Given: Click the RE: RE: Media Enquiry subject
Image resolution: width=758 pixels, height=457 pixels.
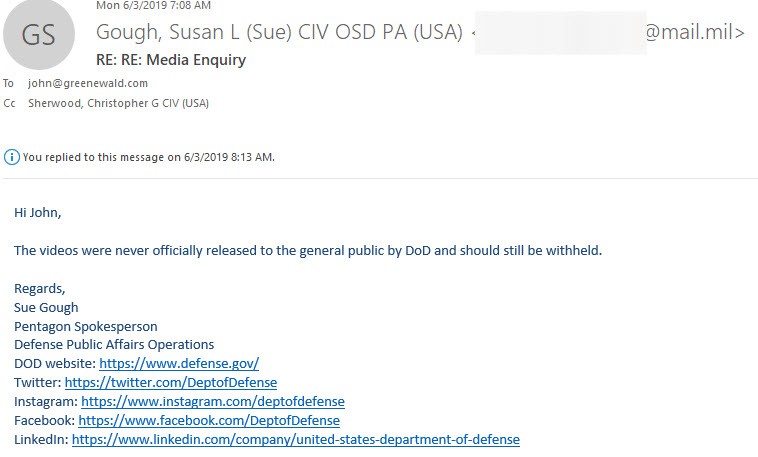Looking at the screenshot, I should pyautogui.click(x=171, y=60).
